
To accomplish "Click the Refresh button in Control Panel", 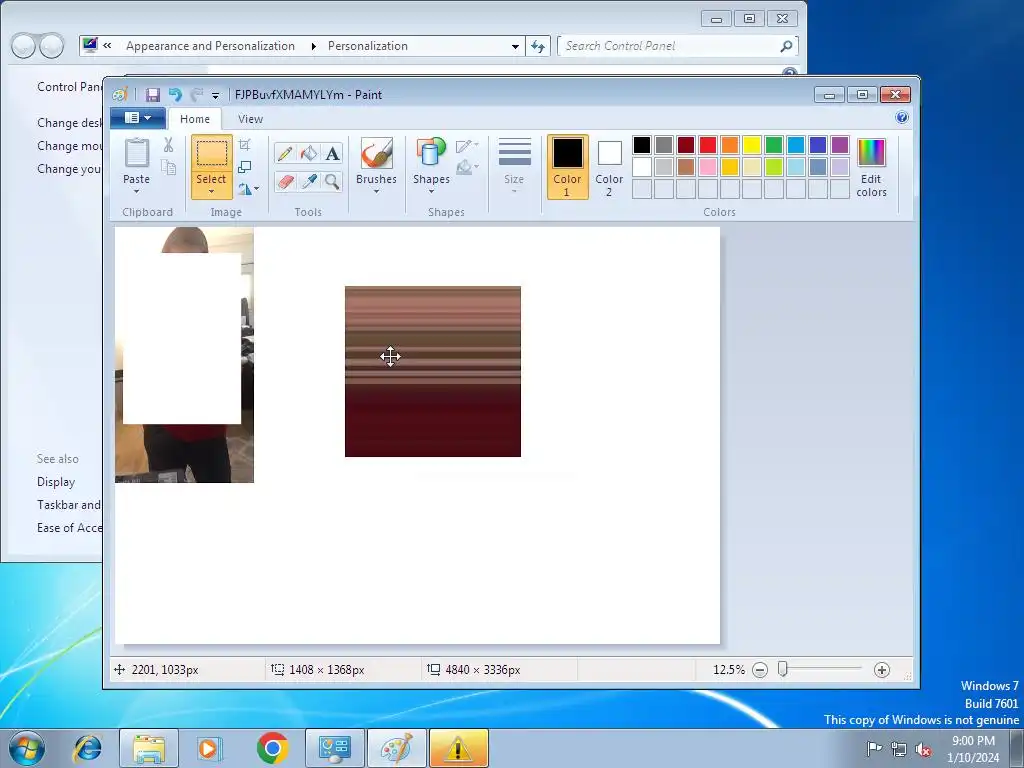I will (537, 46).
